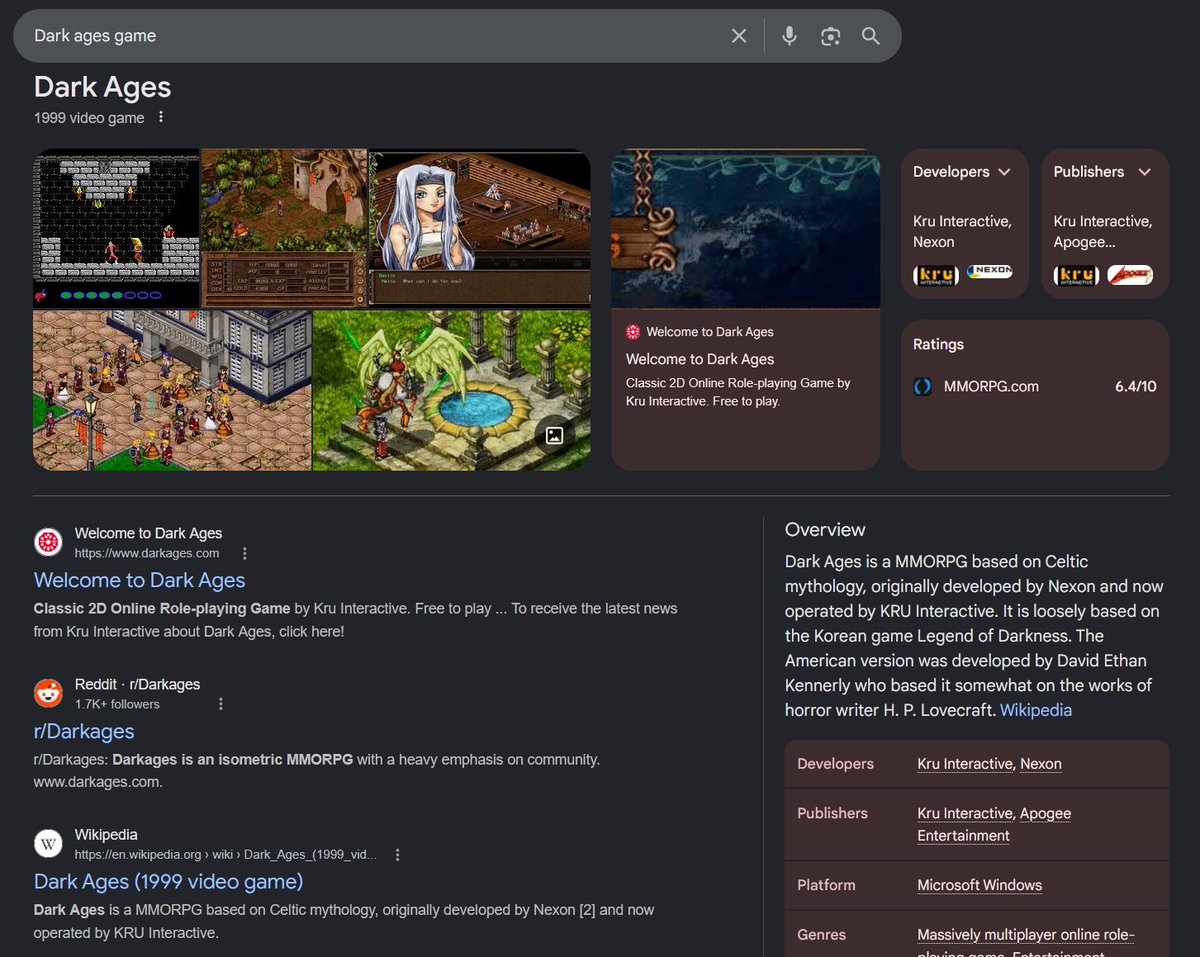
Task: Click the Nexon logo under Developers
Action: 990,272
